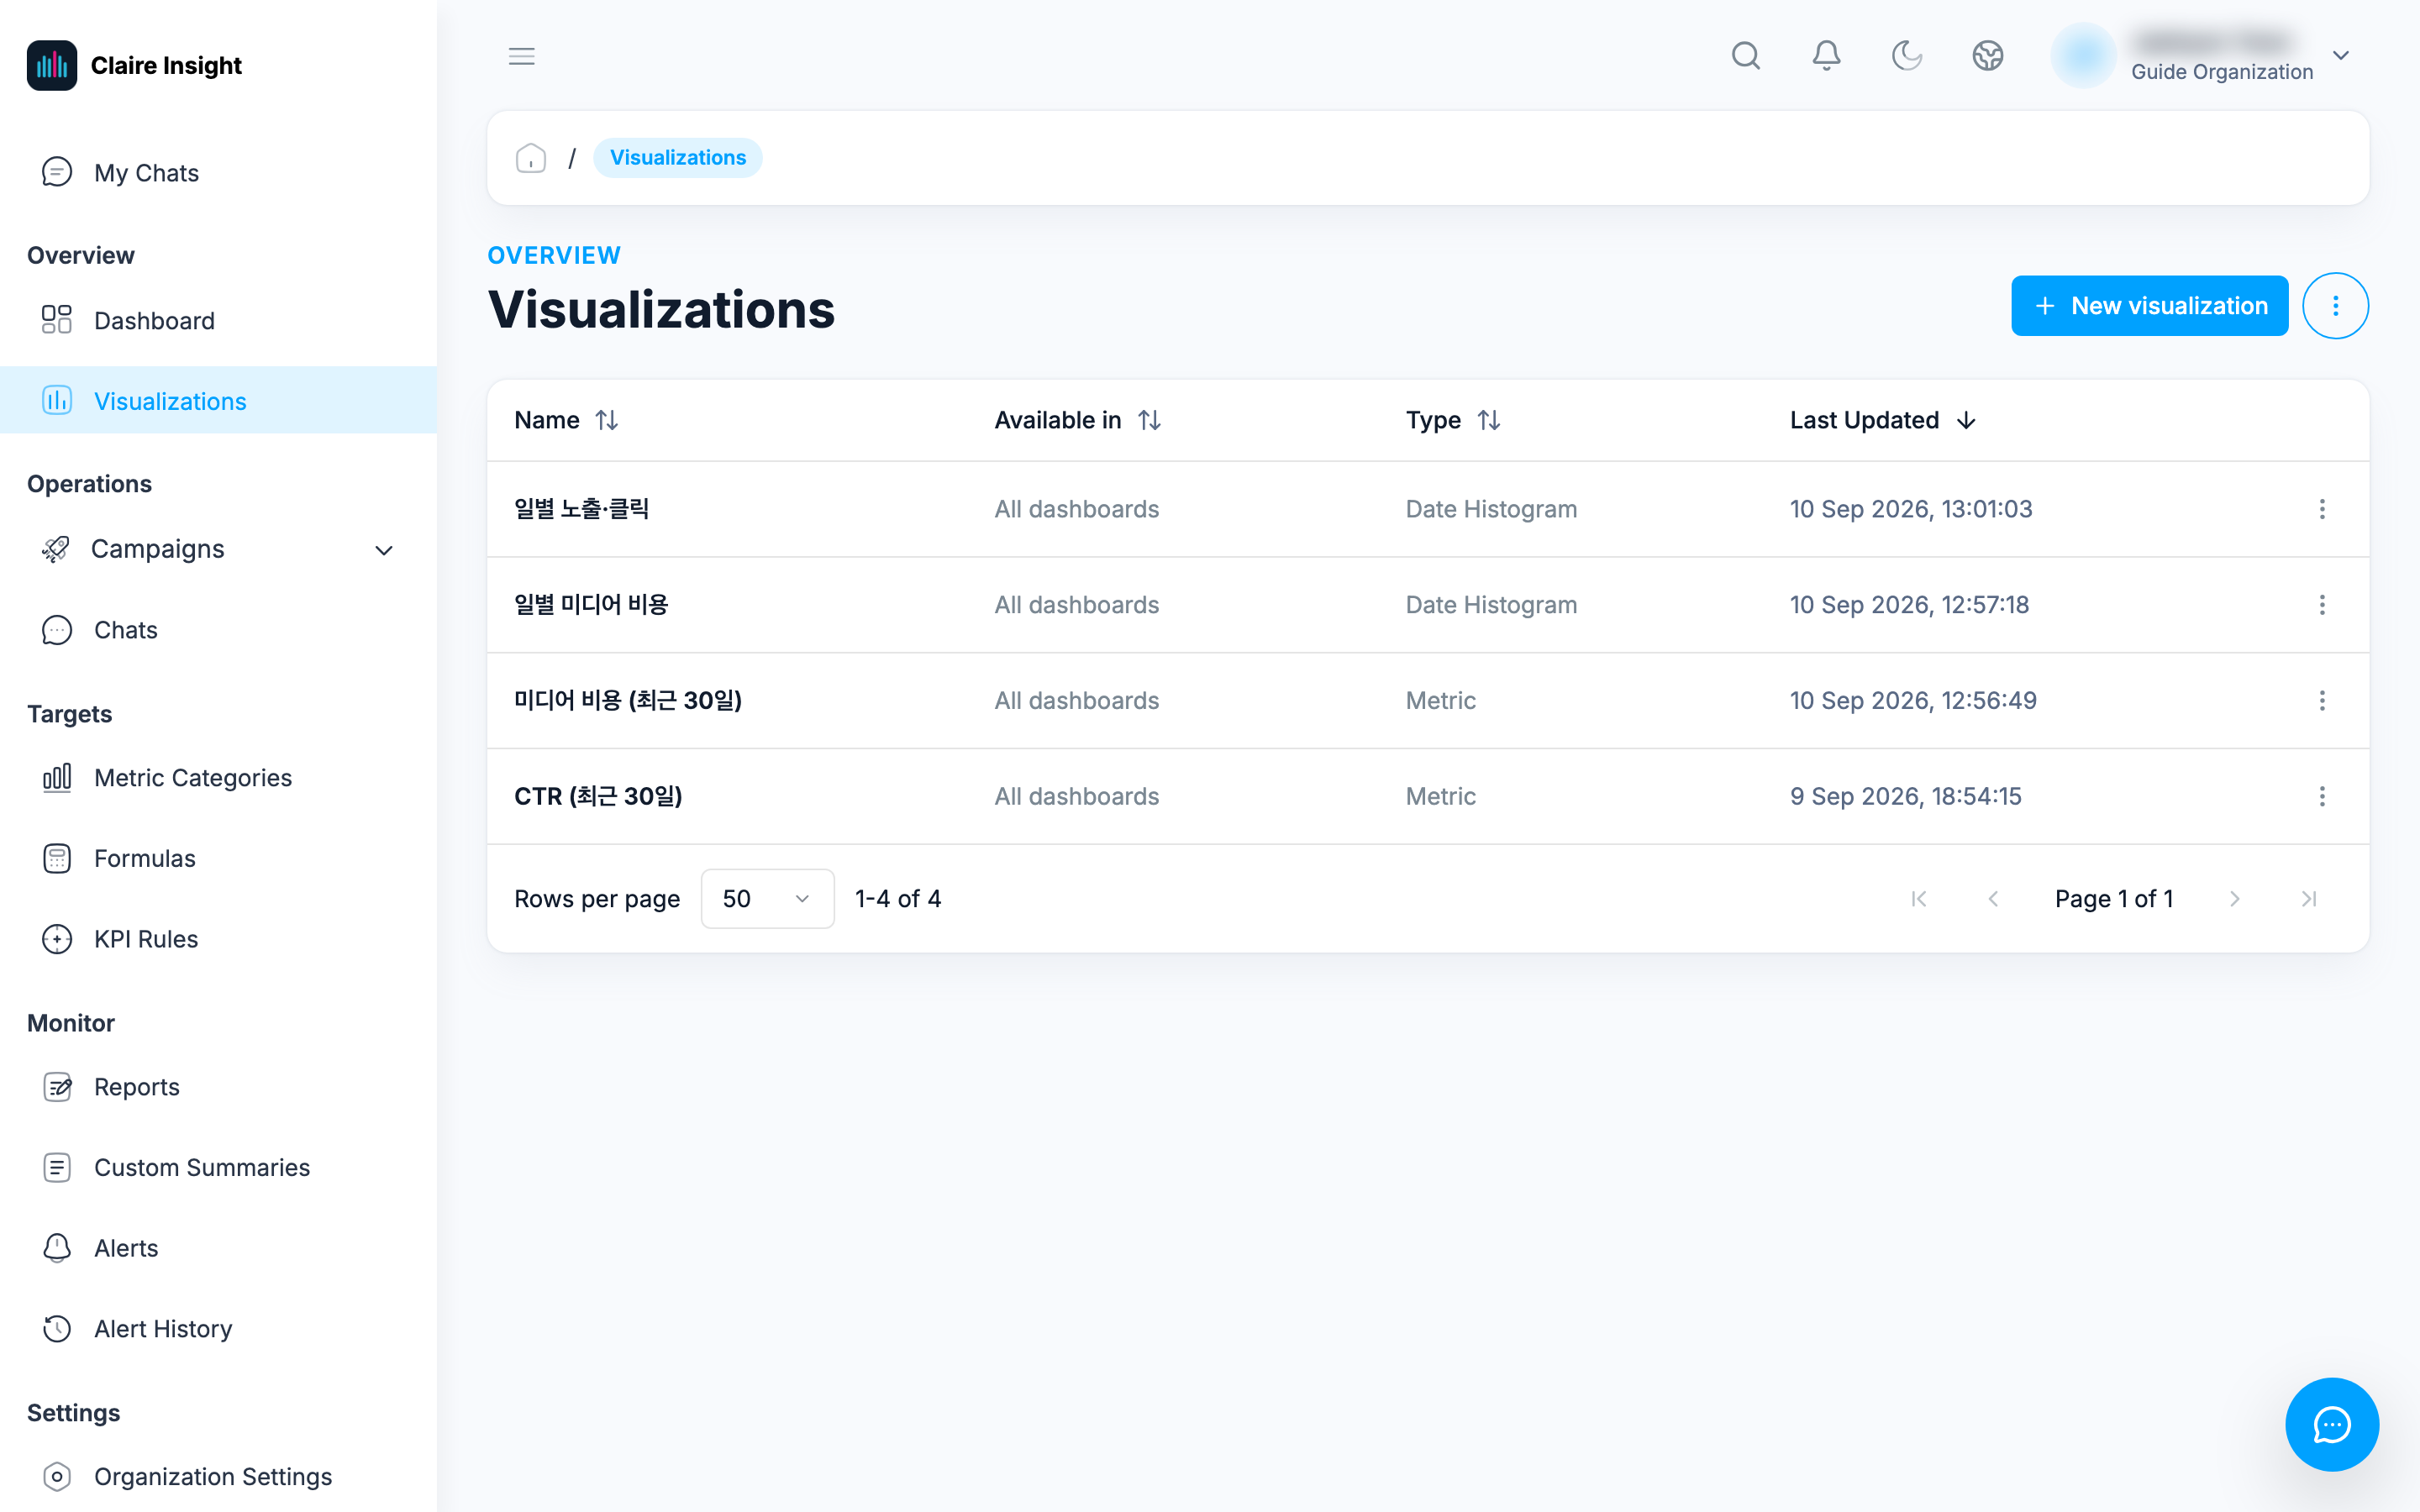The image size is (2420, 1512).
Task: Expand the Campaigns menu chevron
Action: (x=384, y=550)
